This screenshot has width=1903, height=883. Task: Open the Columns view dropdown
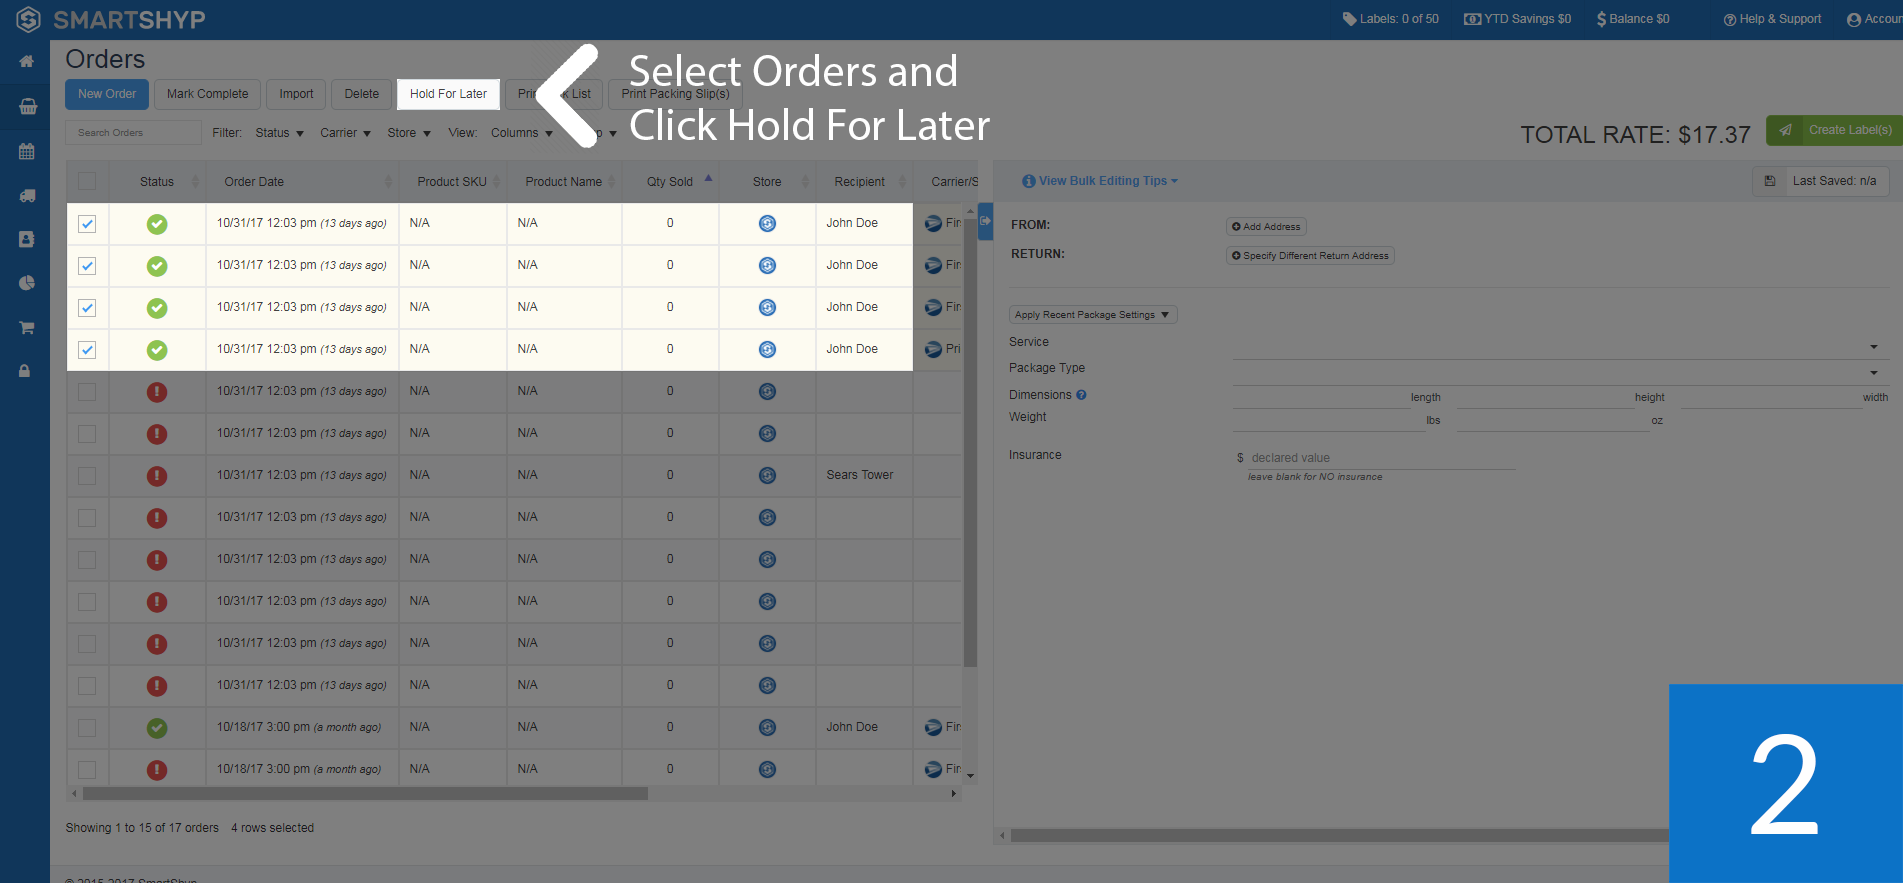click(x=521, y=133)
